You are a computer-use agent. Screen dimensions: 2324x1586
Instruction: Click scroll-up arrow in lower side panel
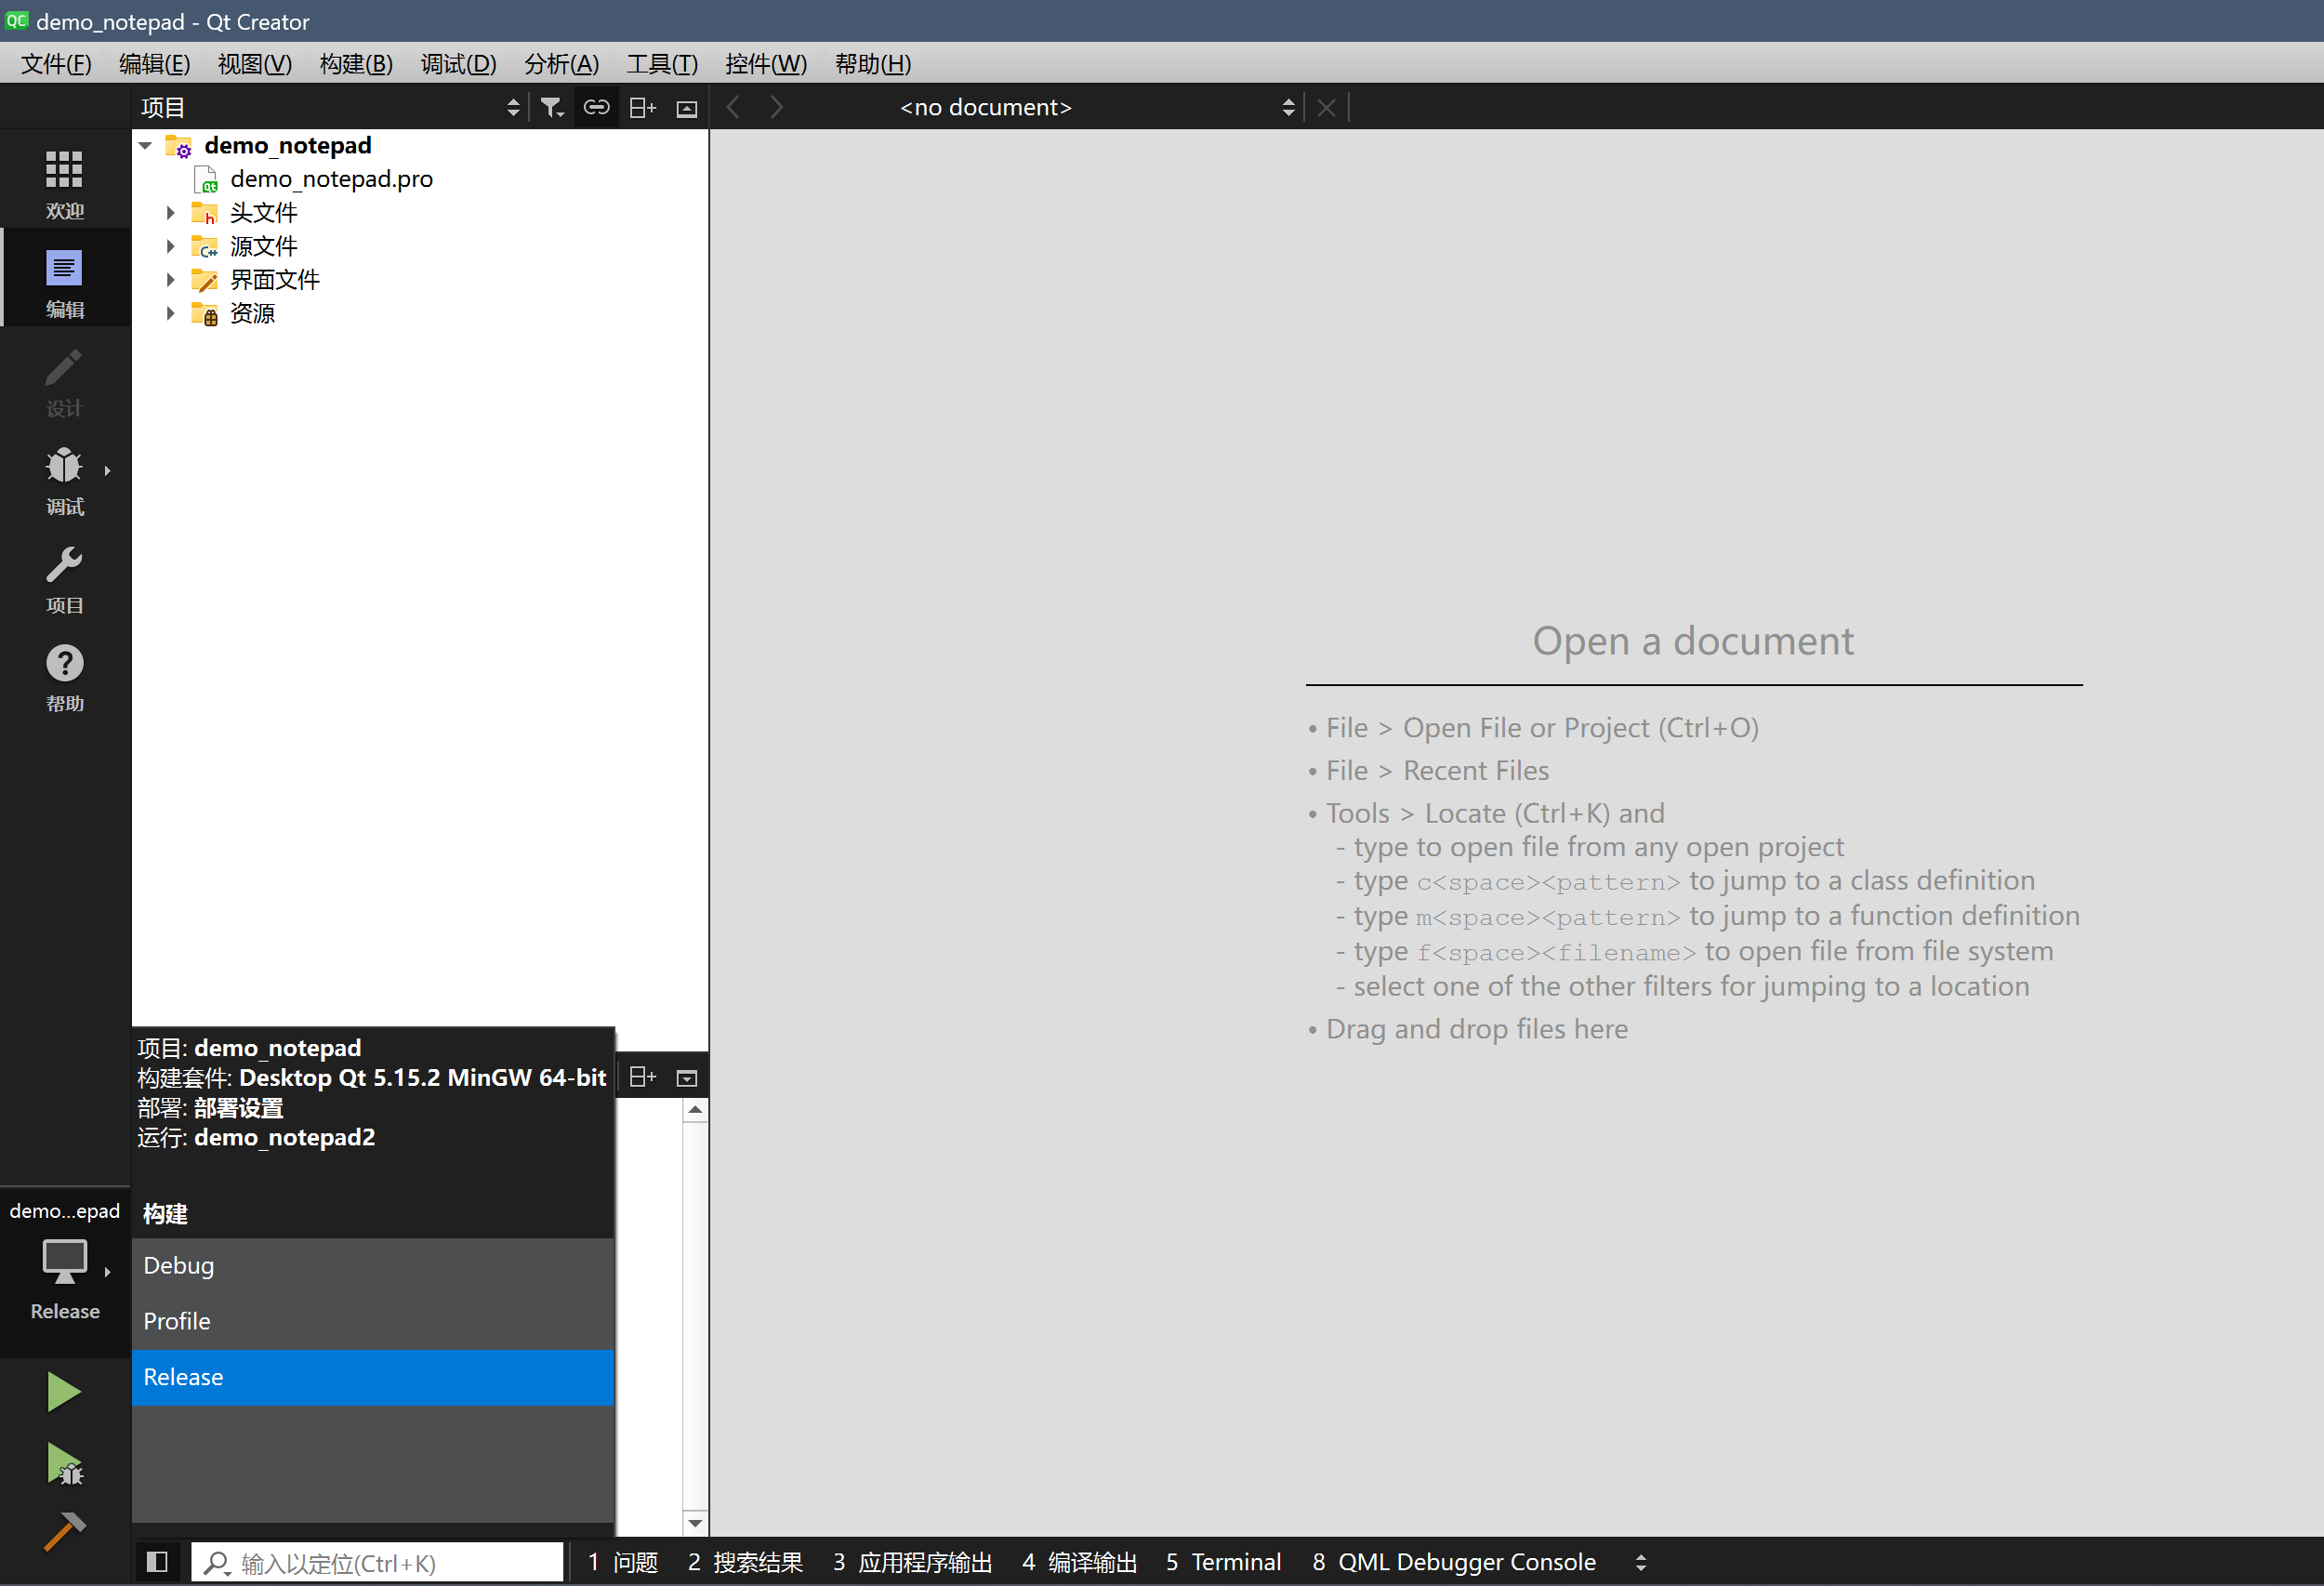pos(695,1110)
